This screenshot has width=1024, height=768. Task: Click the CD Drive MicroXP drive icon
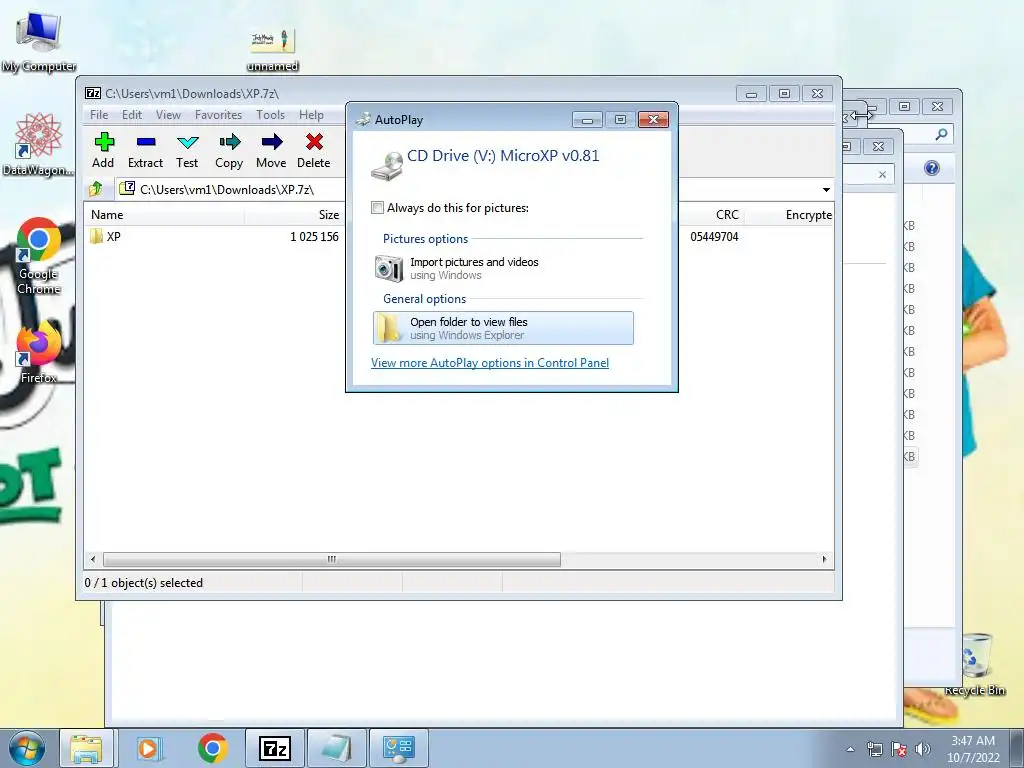[387, 167]
